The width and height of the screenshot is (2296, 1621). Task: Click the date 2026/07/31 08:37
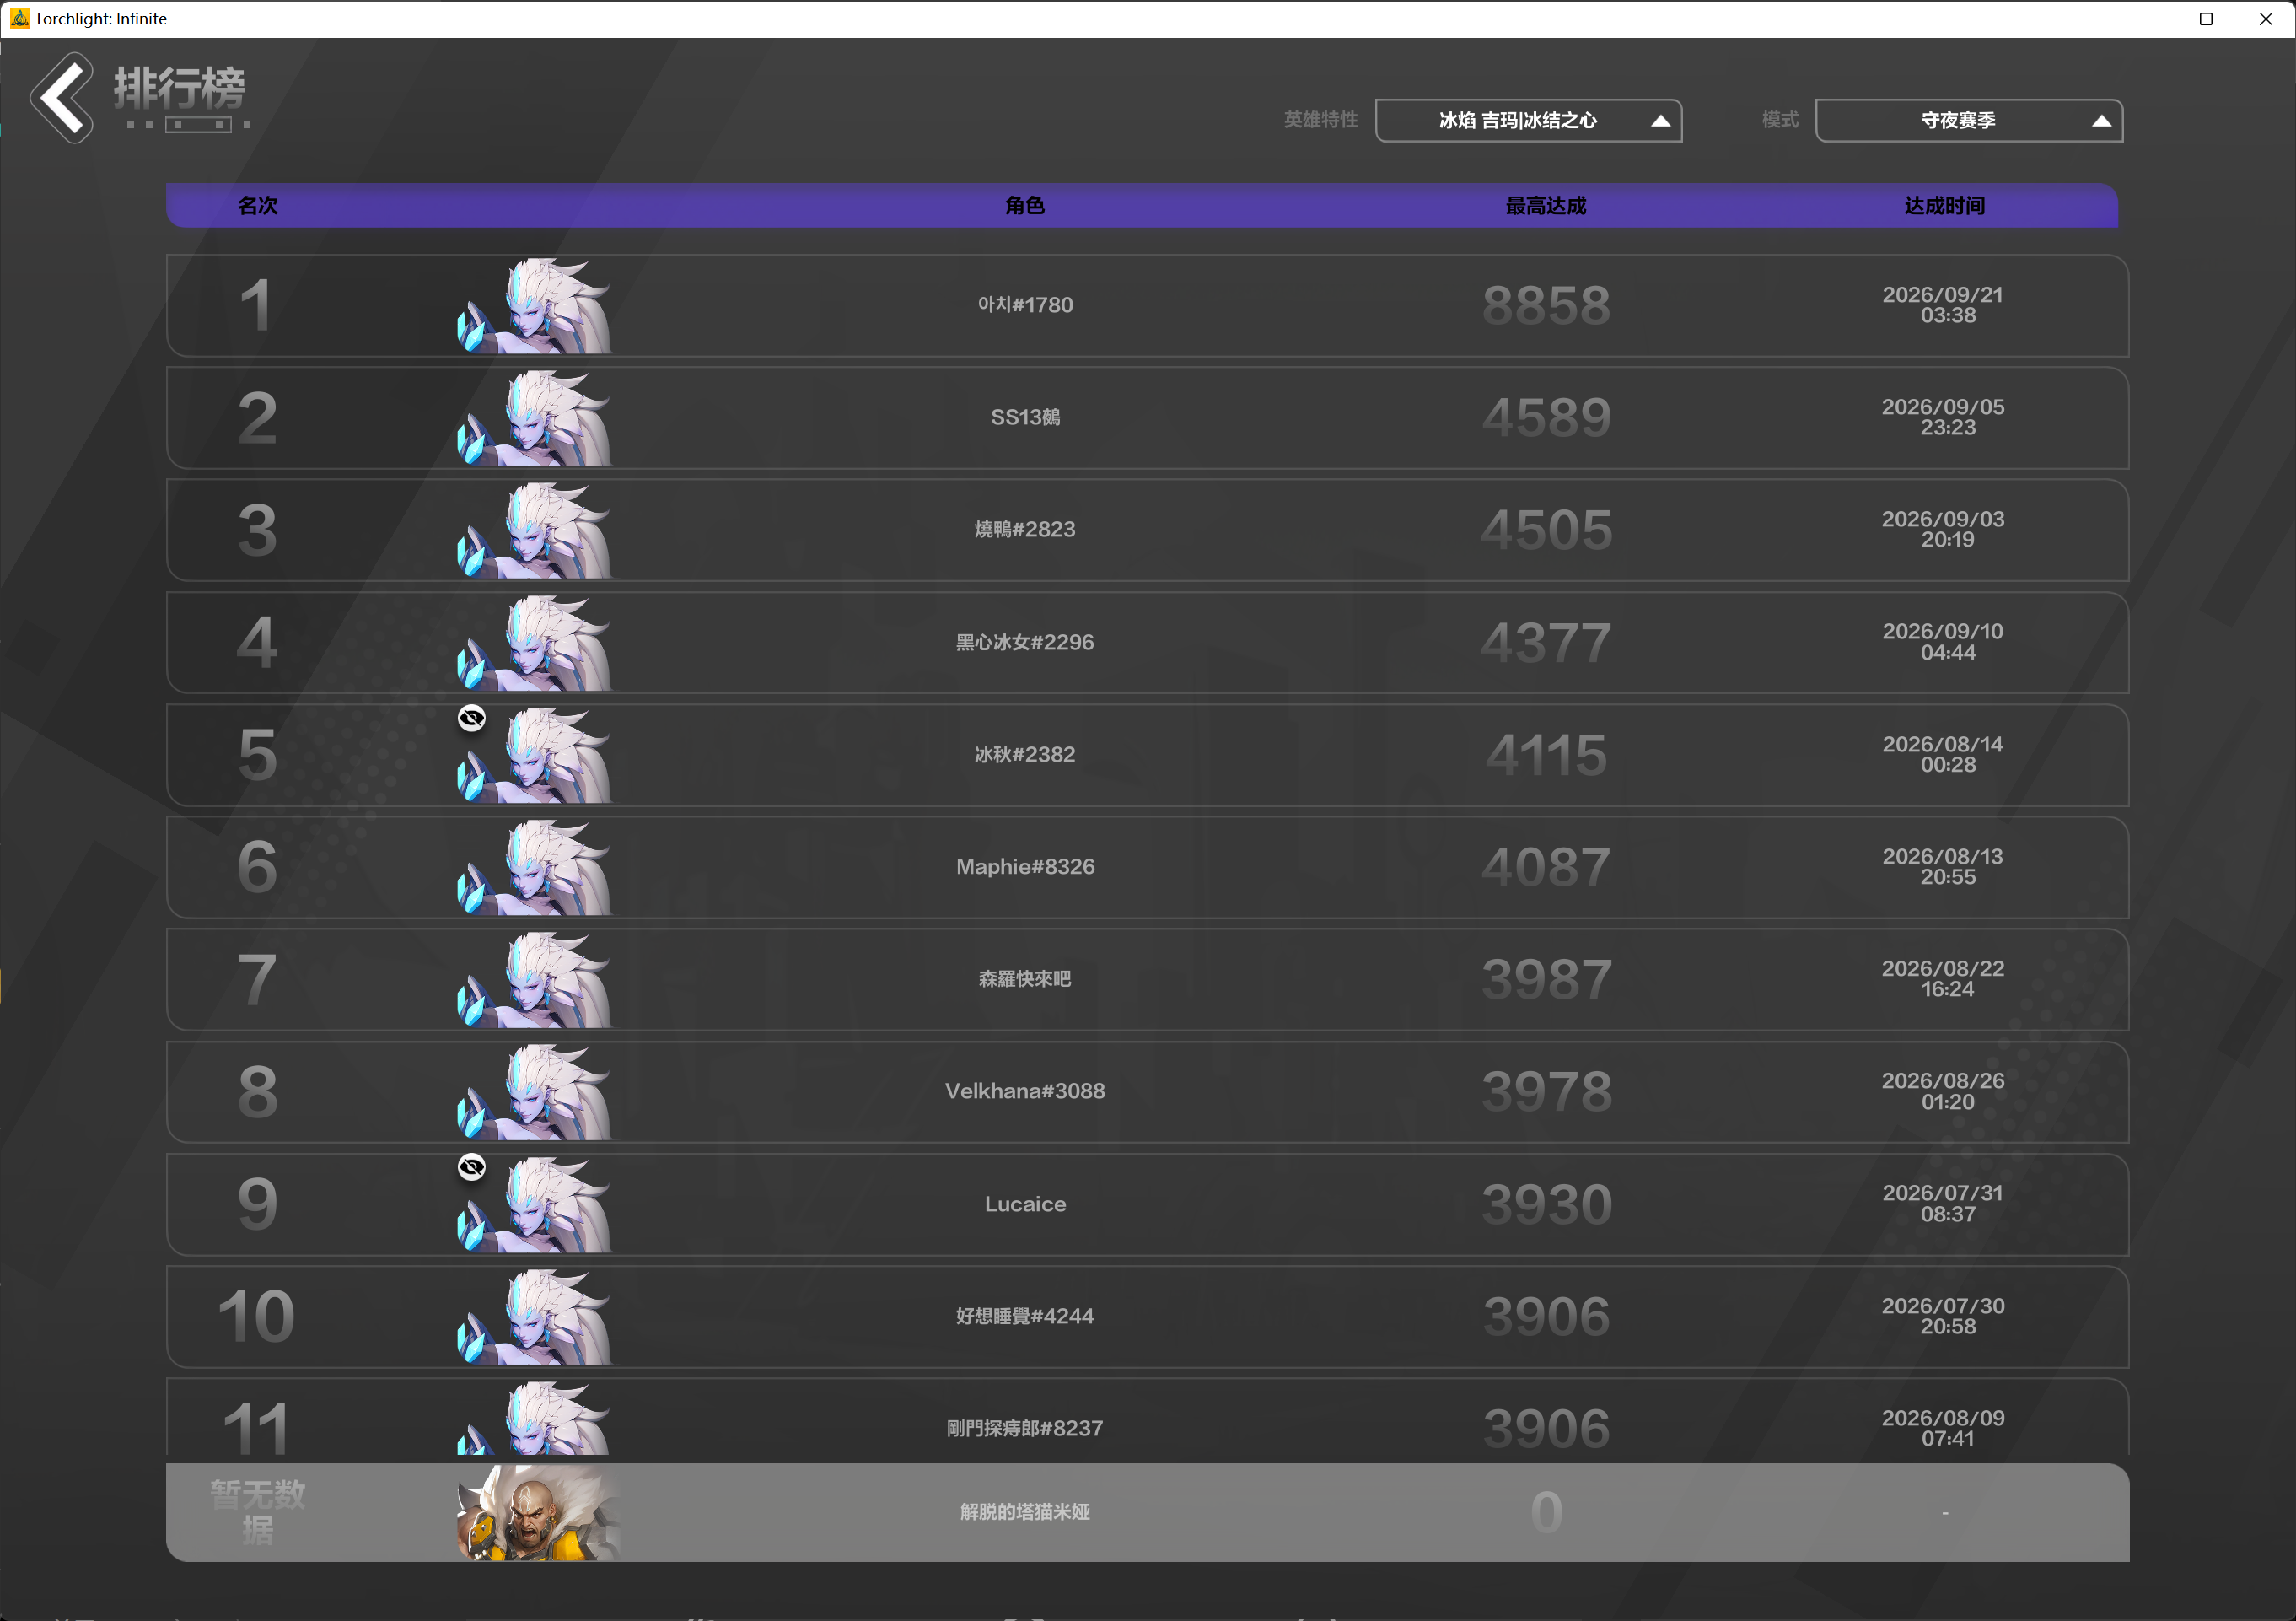[x=1944, y=1204]
